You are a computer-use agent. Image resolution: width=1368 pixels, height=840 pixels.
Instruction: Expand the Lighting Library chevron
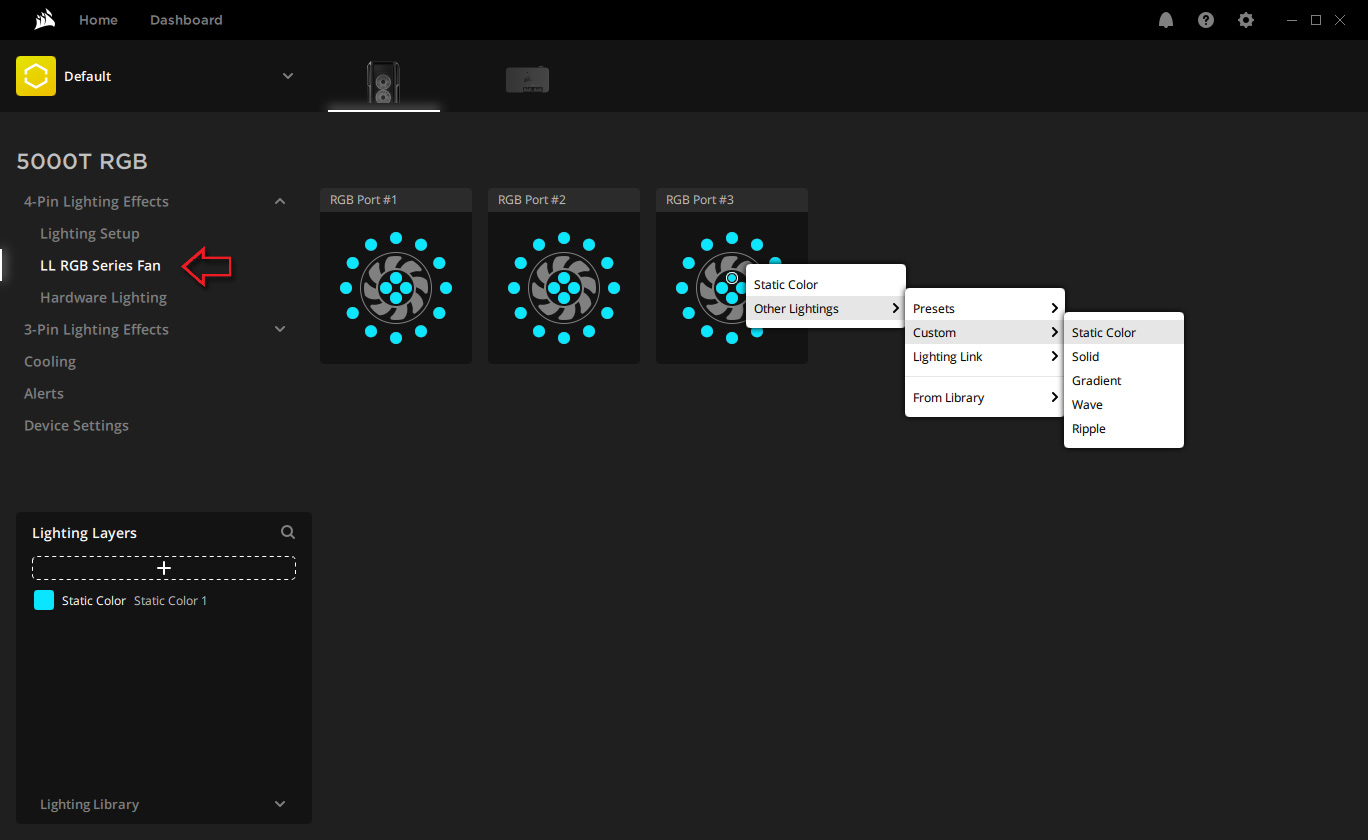280,804
